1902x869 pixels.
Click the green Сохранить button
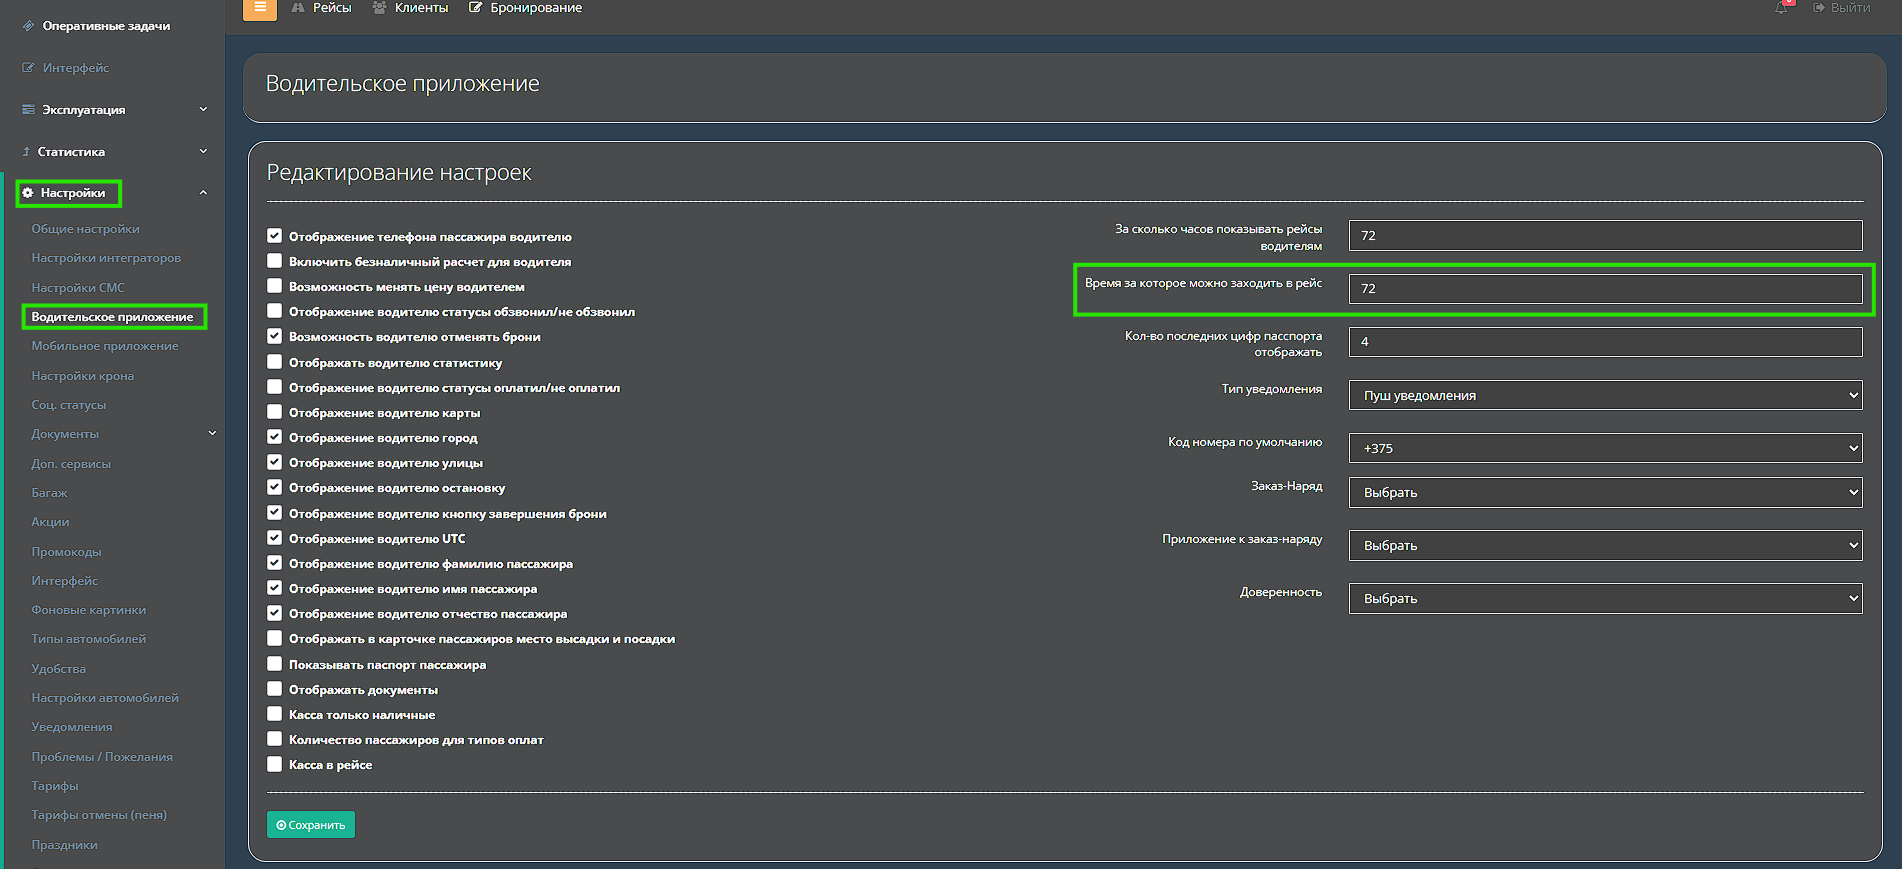click(311, 825)
